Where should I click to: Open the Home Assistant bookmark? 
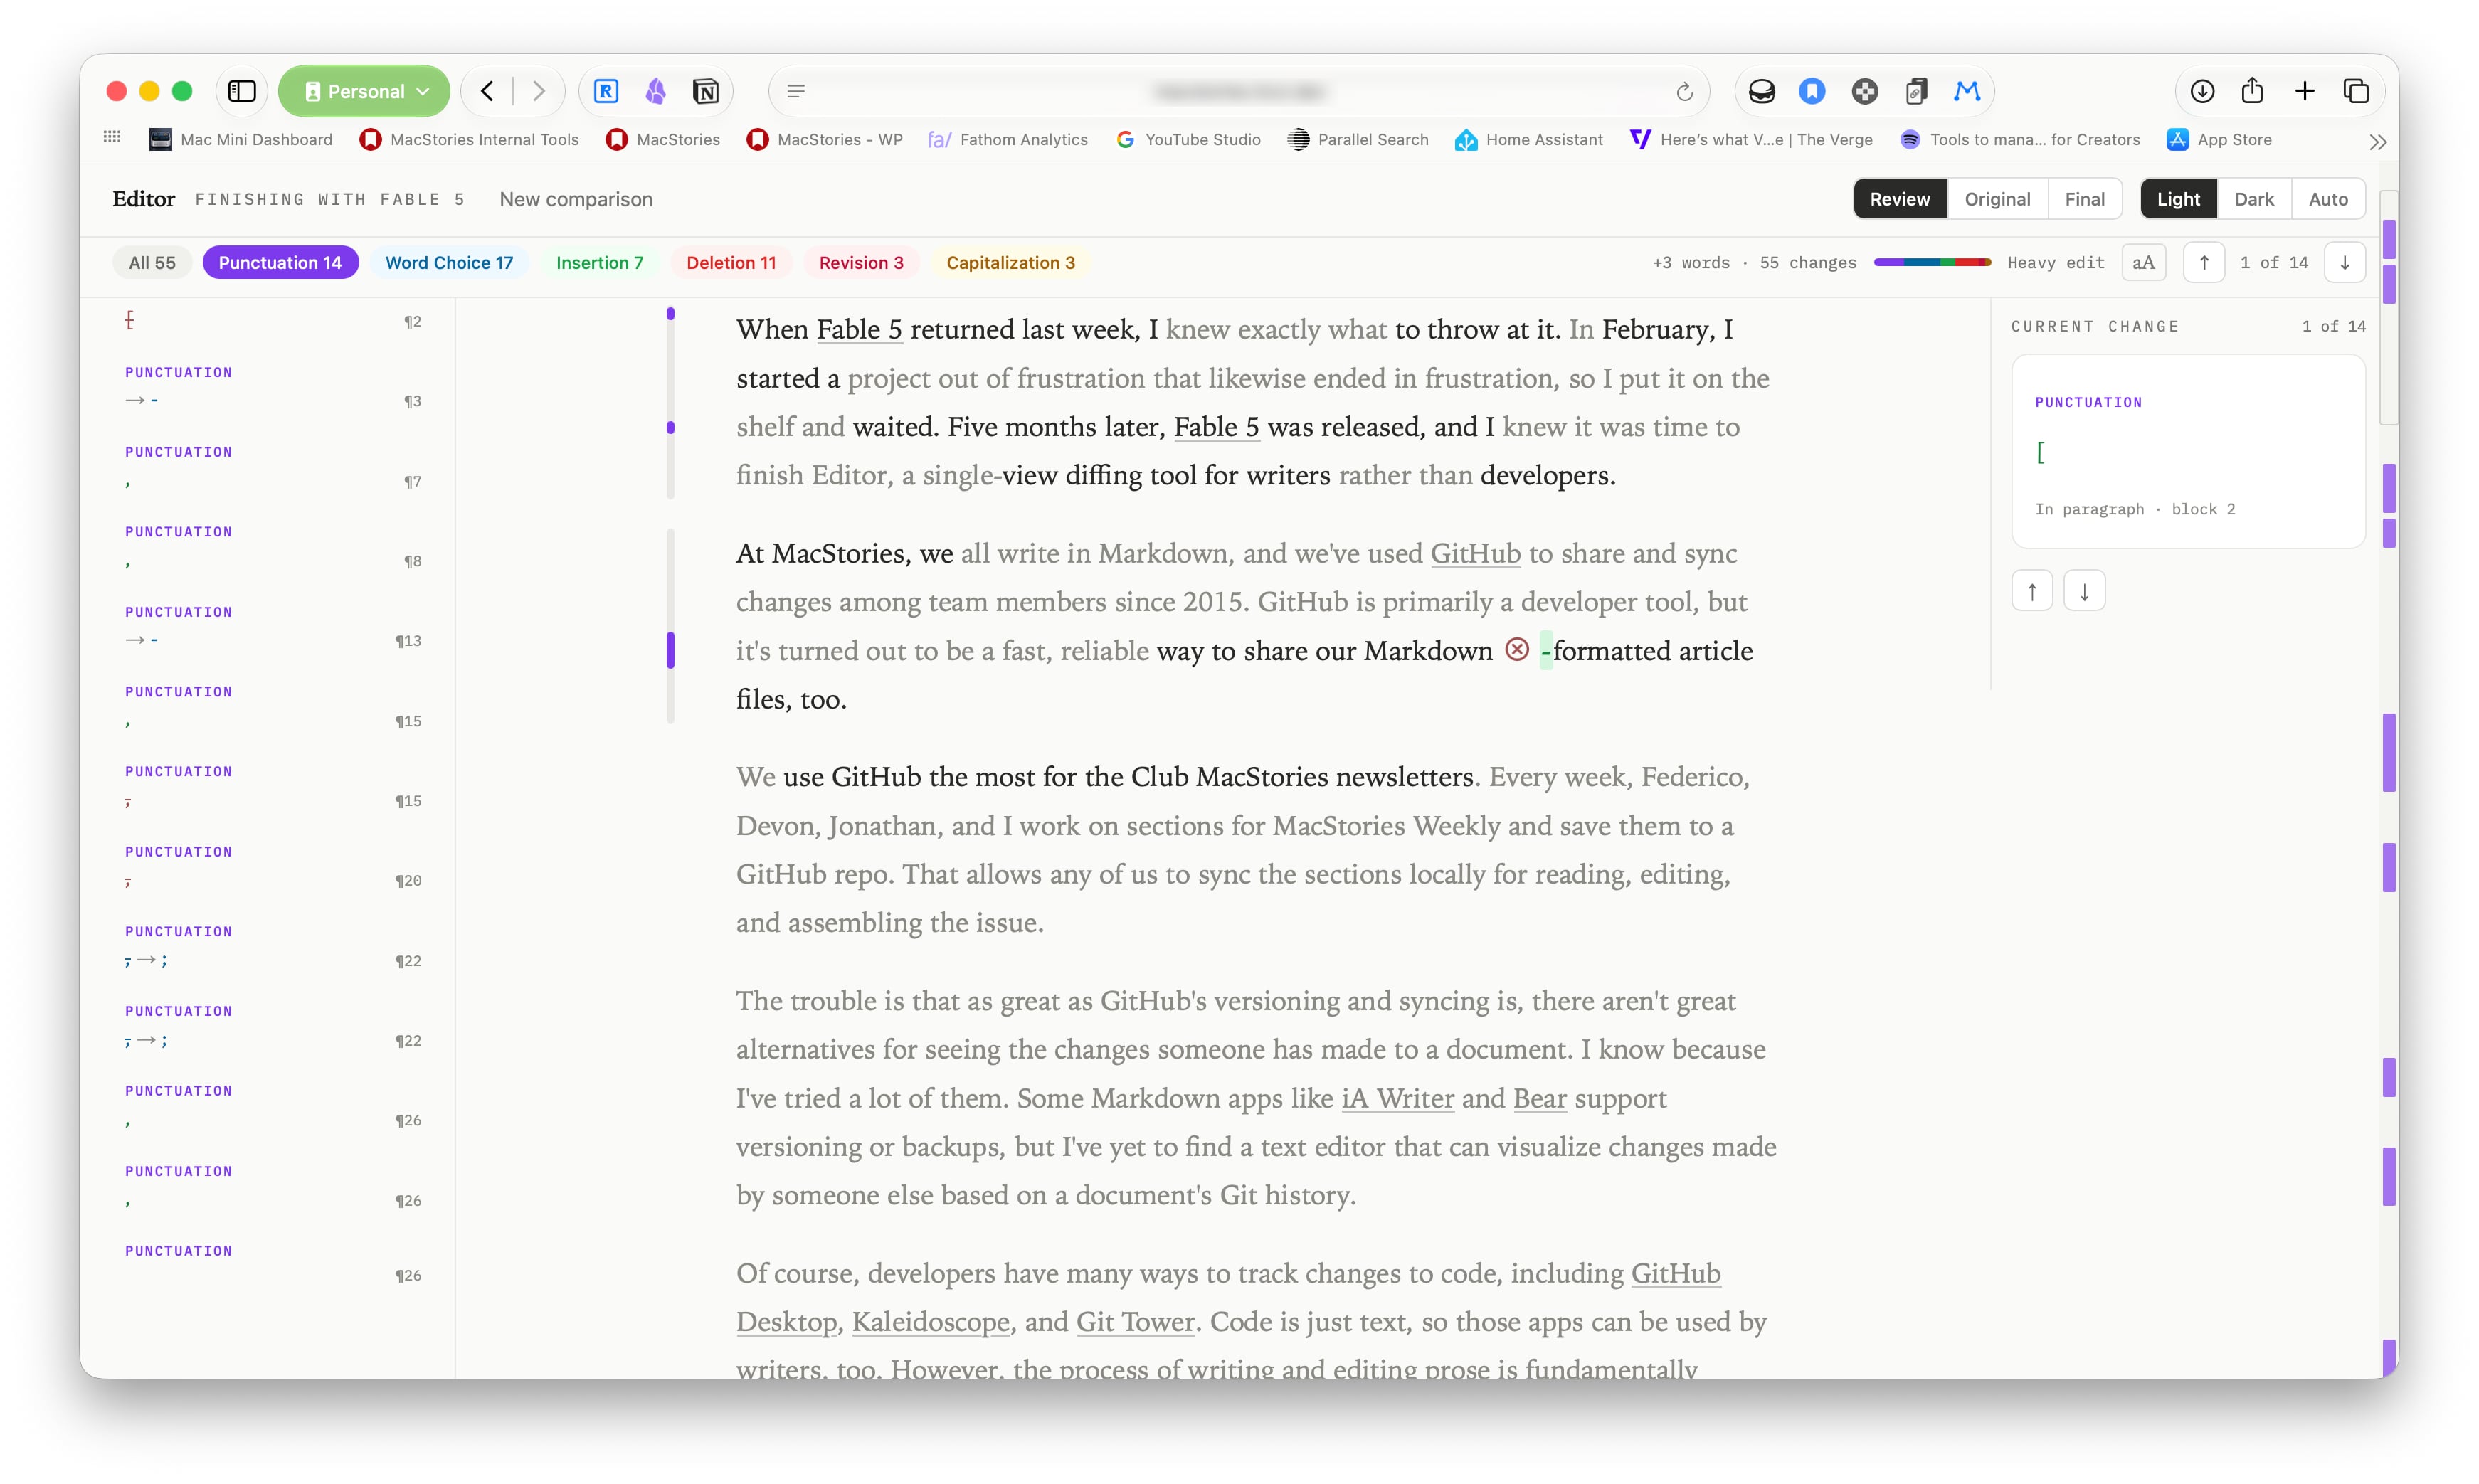pos(1529,140)
